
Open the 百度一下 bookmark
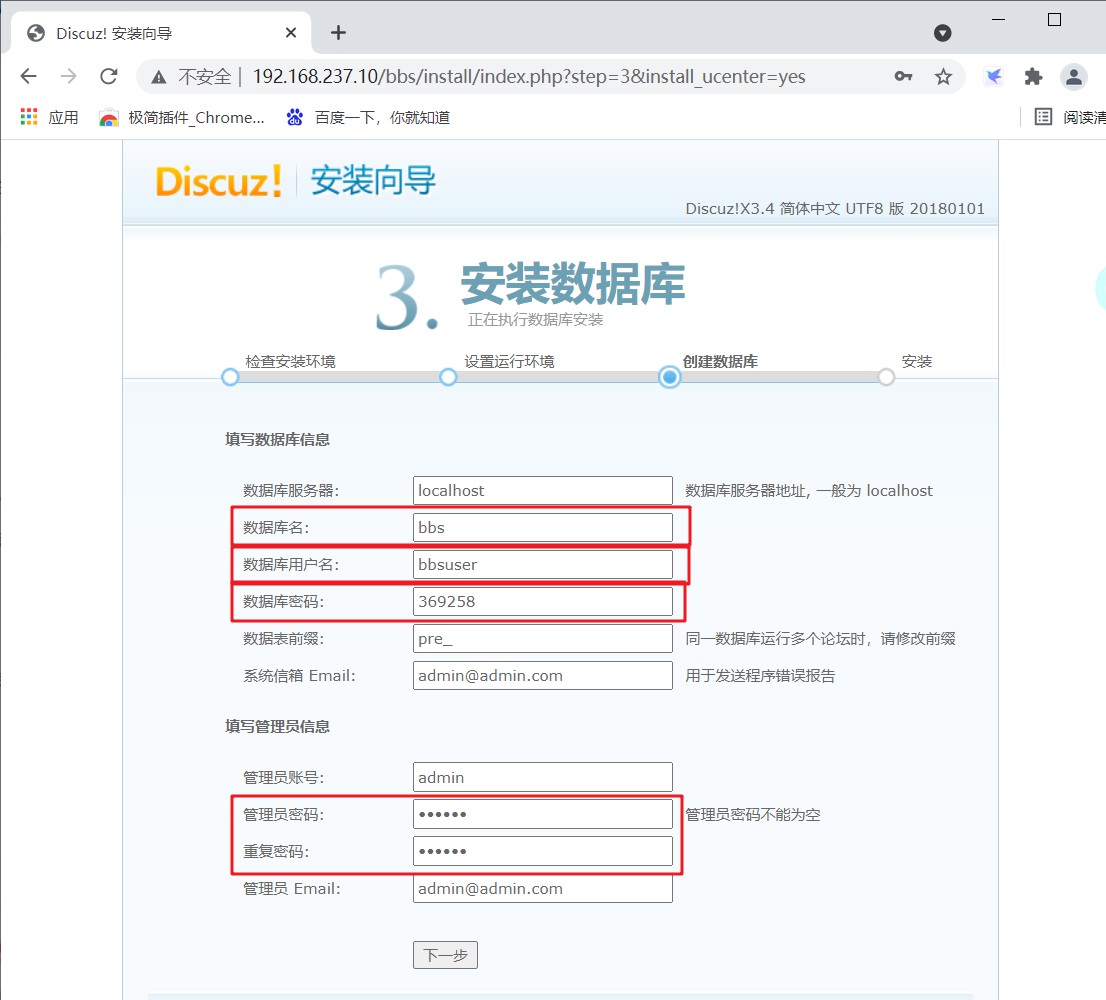pyautogui.click(x=368, y=117)
